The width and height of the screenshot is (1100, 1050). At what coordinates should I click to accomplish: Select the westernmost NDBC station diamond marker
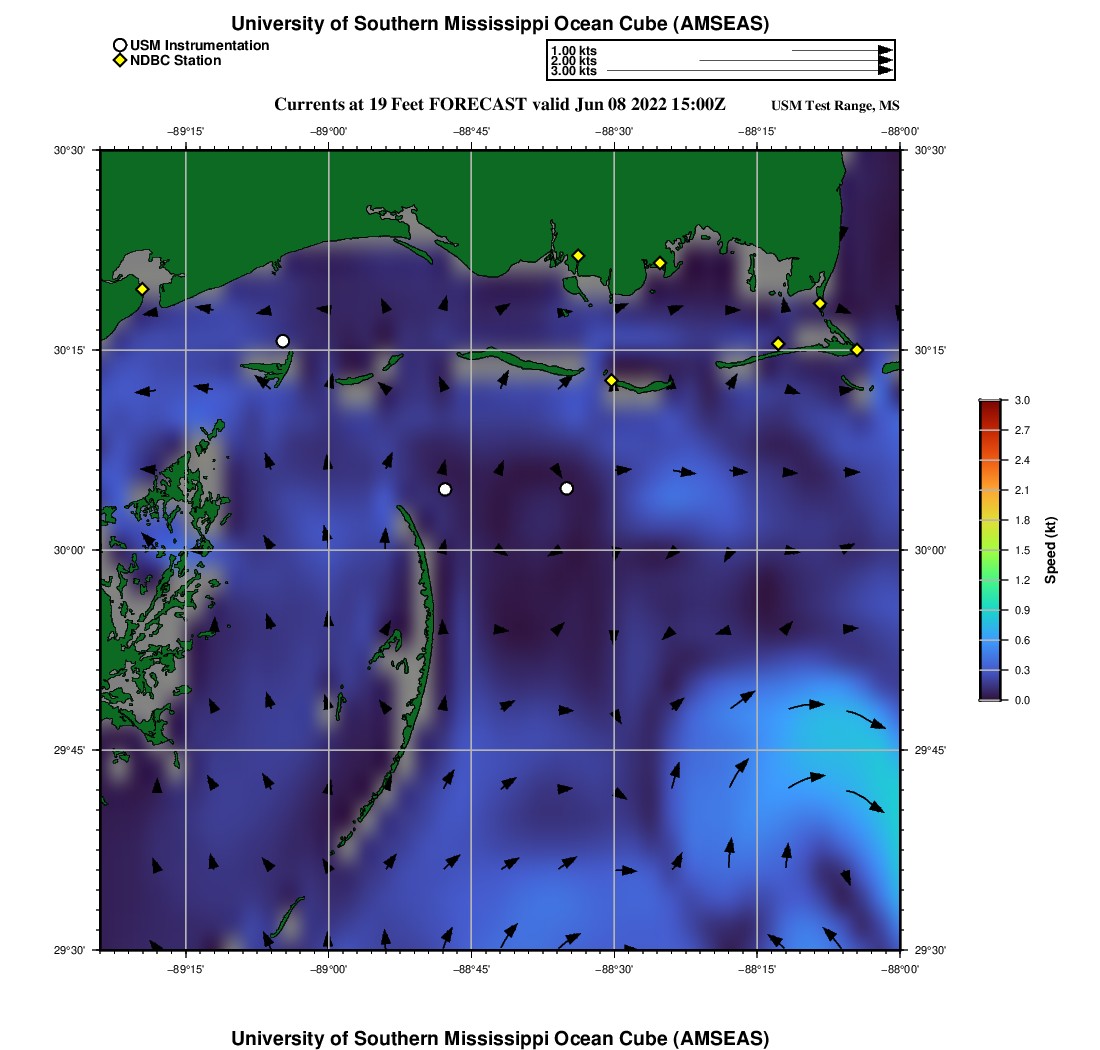(x=142, y=289)
